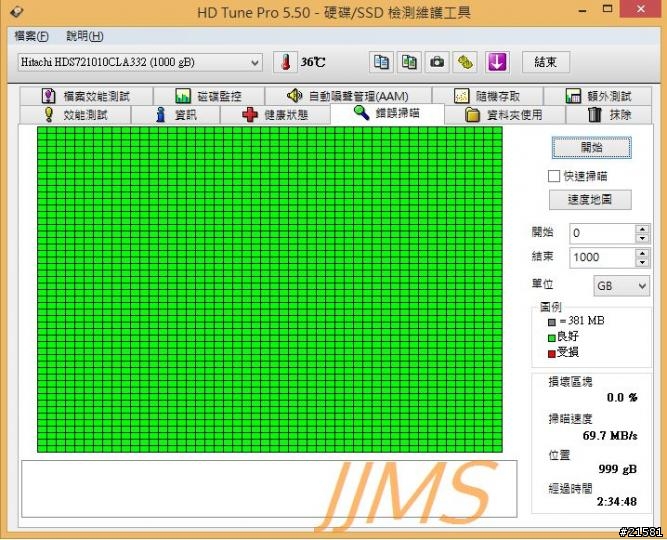The height and width of the screenshot is (540, 667).
Task: Click the 速度地圖 speed map button
Action: pyautogui.click(x=590, y=200)
